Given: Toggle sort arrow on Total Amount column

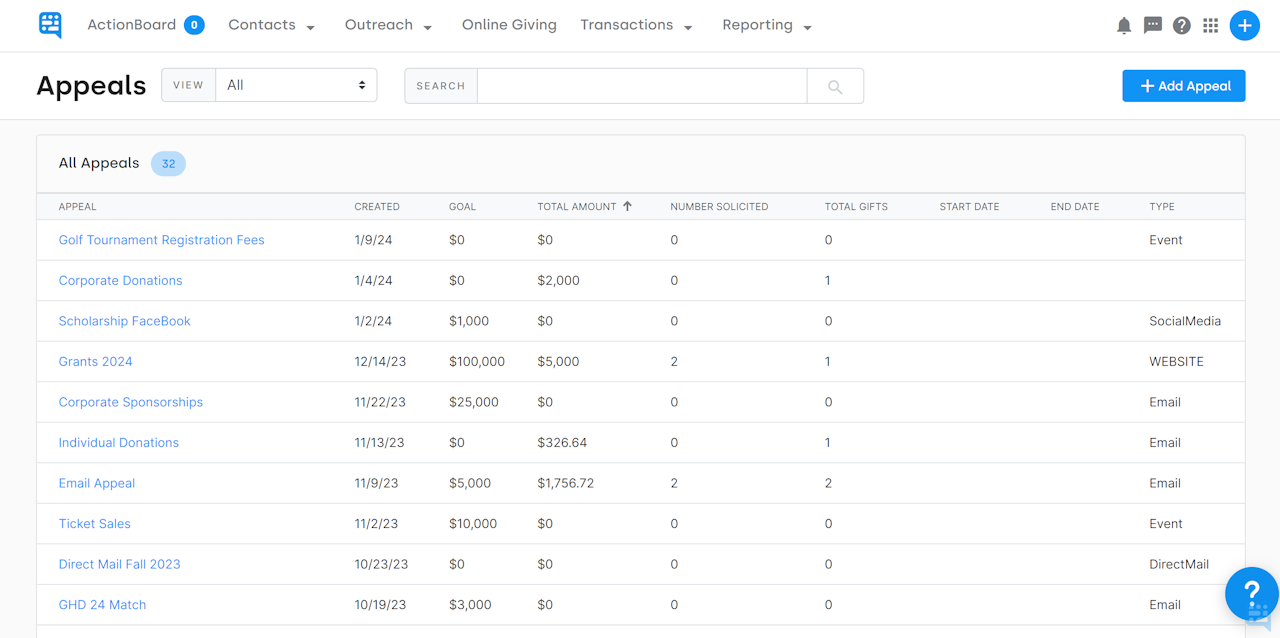Looking at the screenshot, I should click(x=628, y=206).
